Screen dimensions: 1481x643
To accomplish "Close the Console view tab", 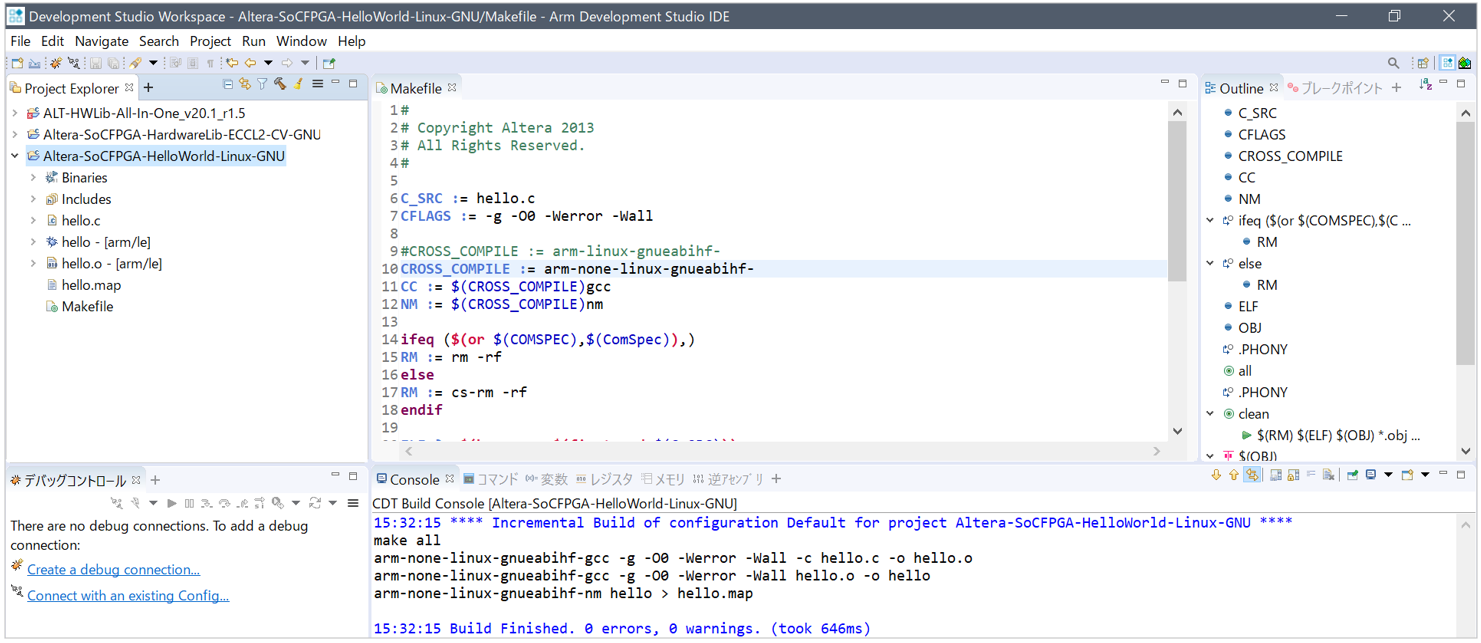I will coord(450,479).
